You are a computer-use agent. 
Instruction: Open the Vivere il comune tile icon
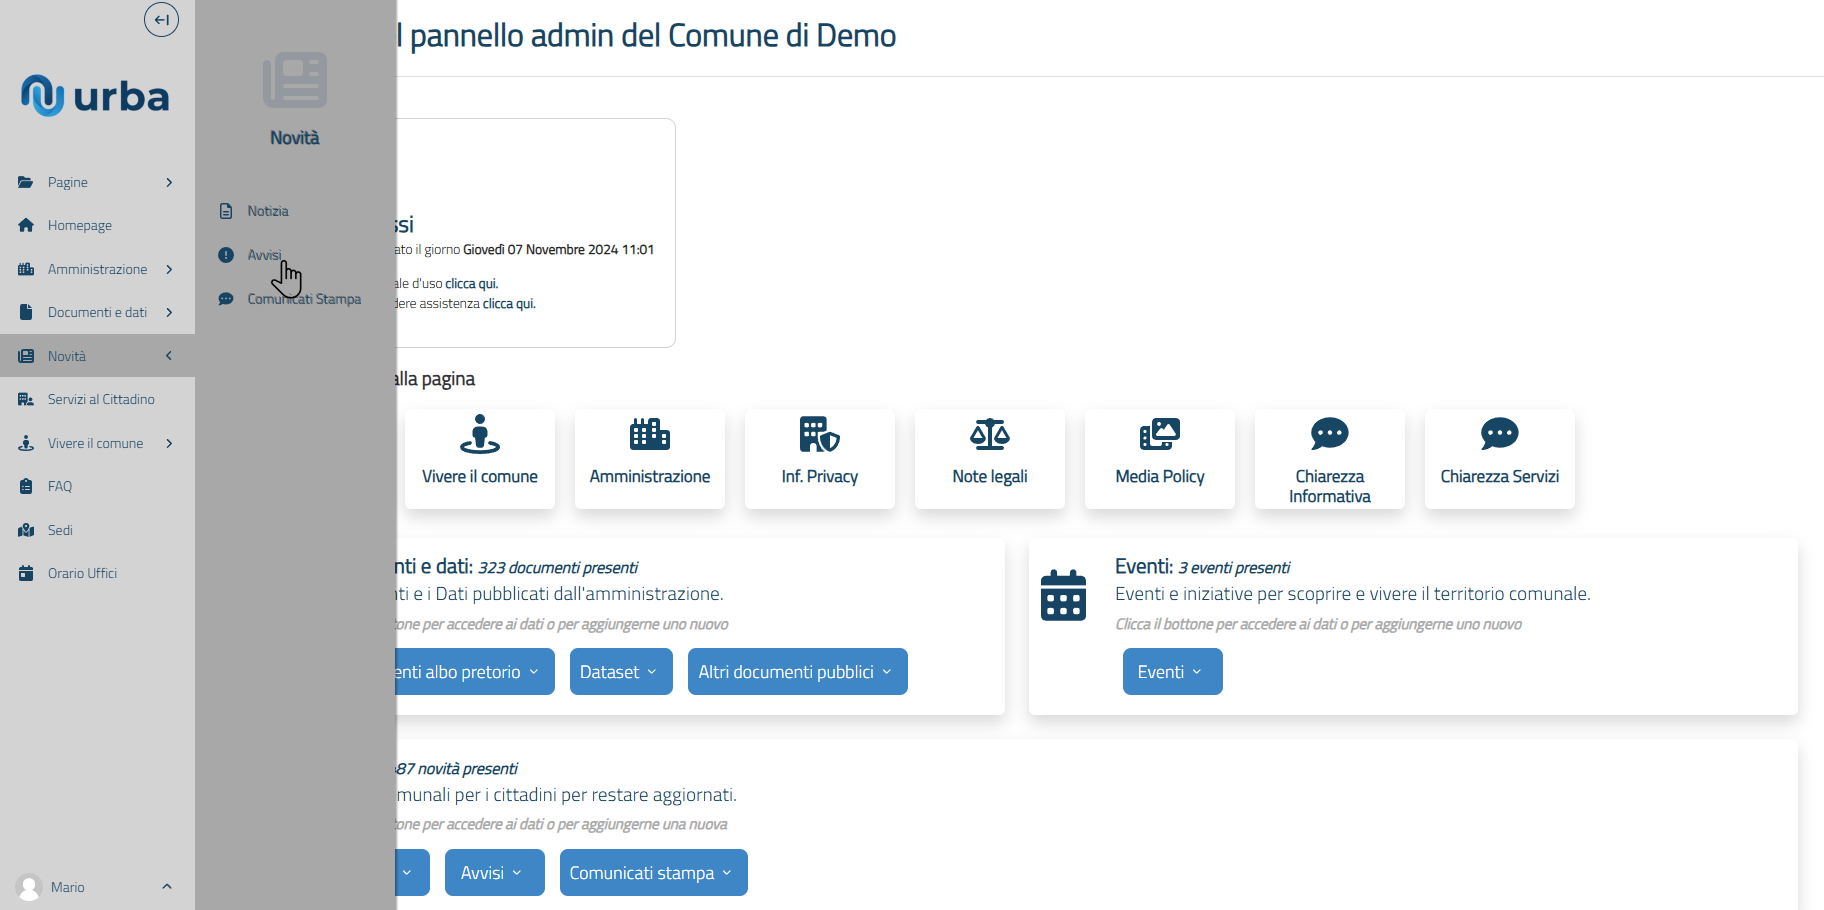480,435
